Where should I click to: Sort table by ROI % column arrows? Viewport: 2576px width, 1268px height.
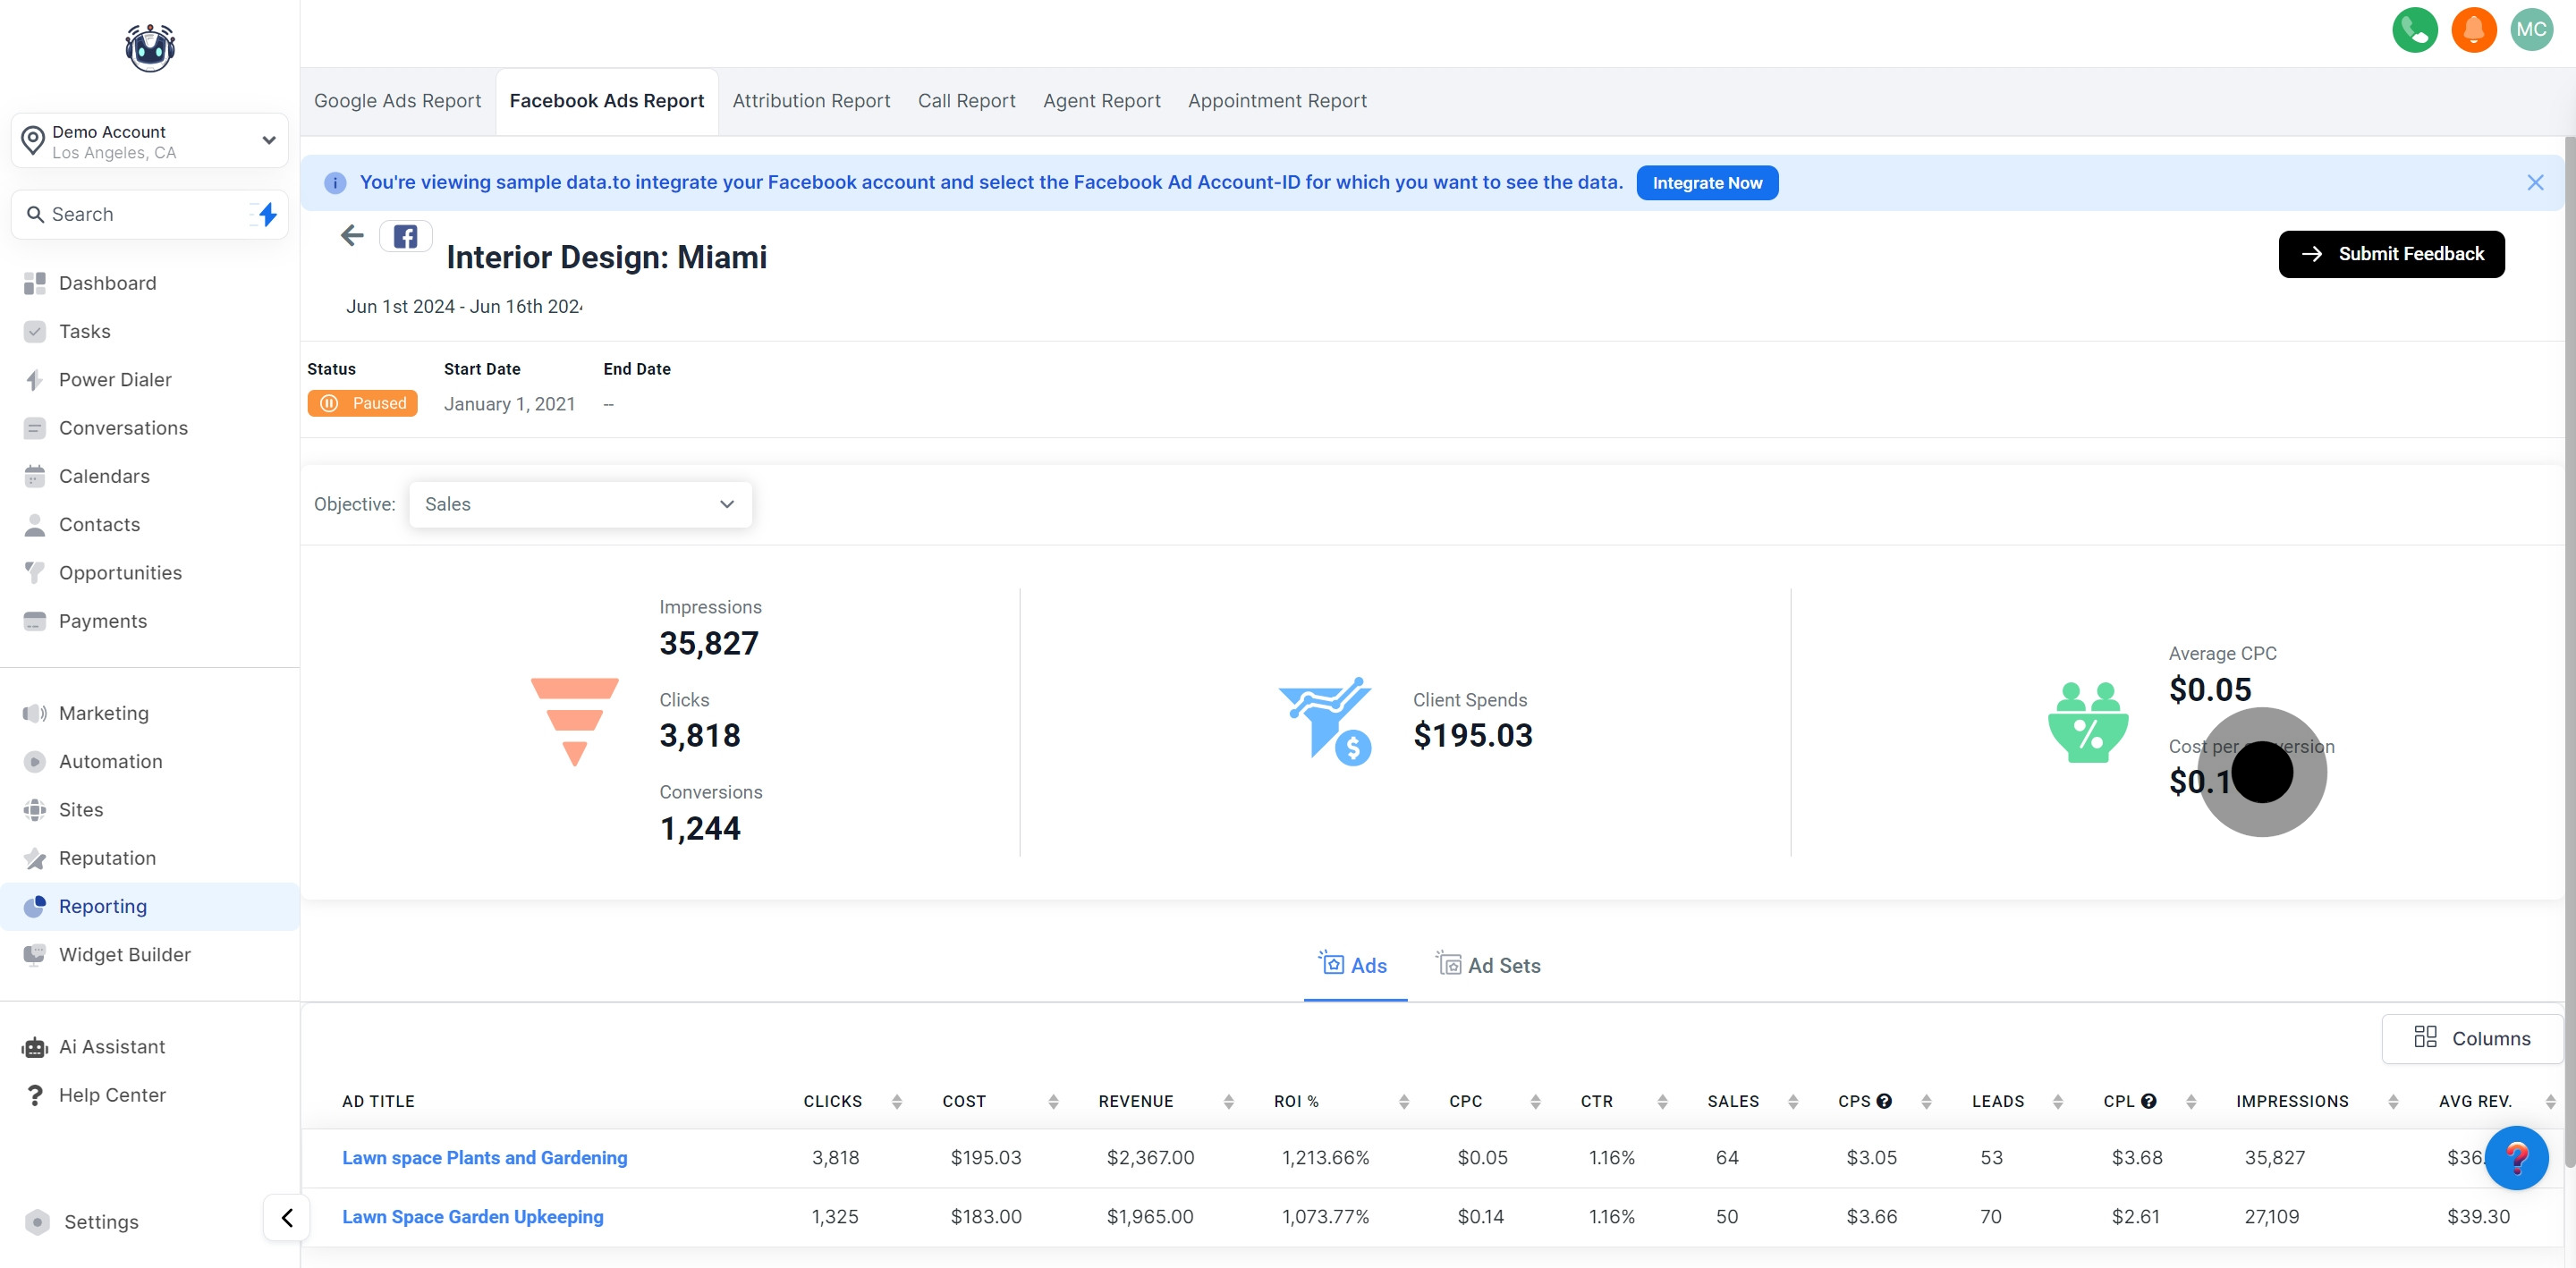pos(1403,1101)
